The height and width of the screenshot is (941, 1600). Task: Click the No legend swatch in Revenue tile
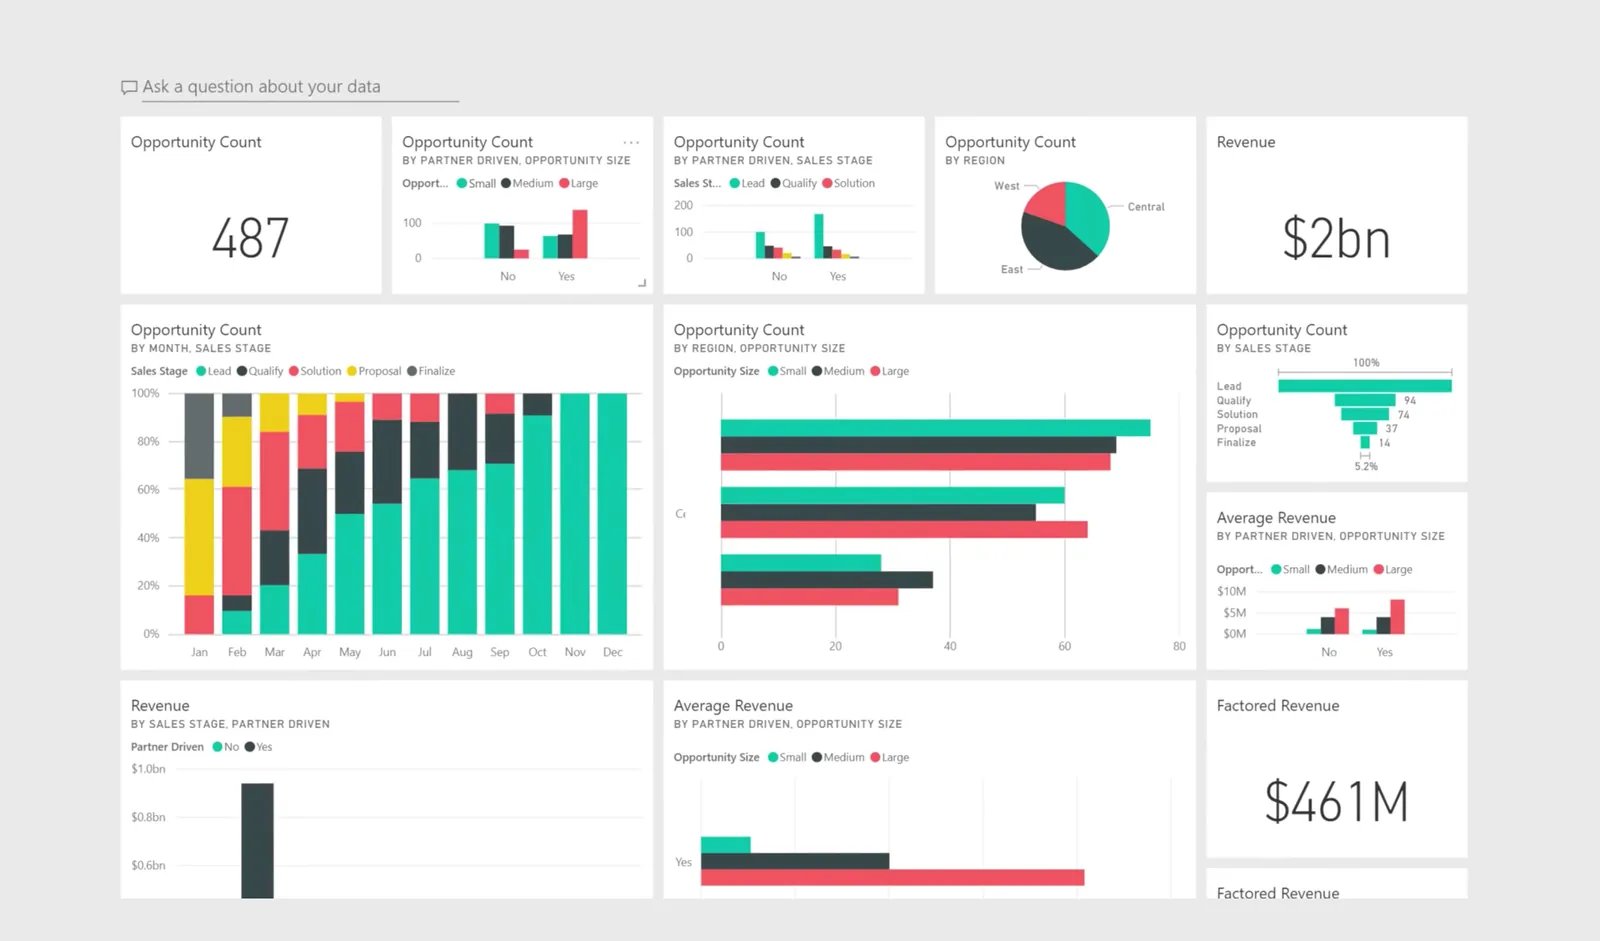pos(217,747)
